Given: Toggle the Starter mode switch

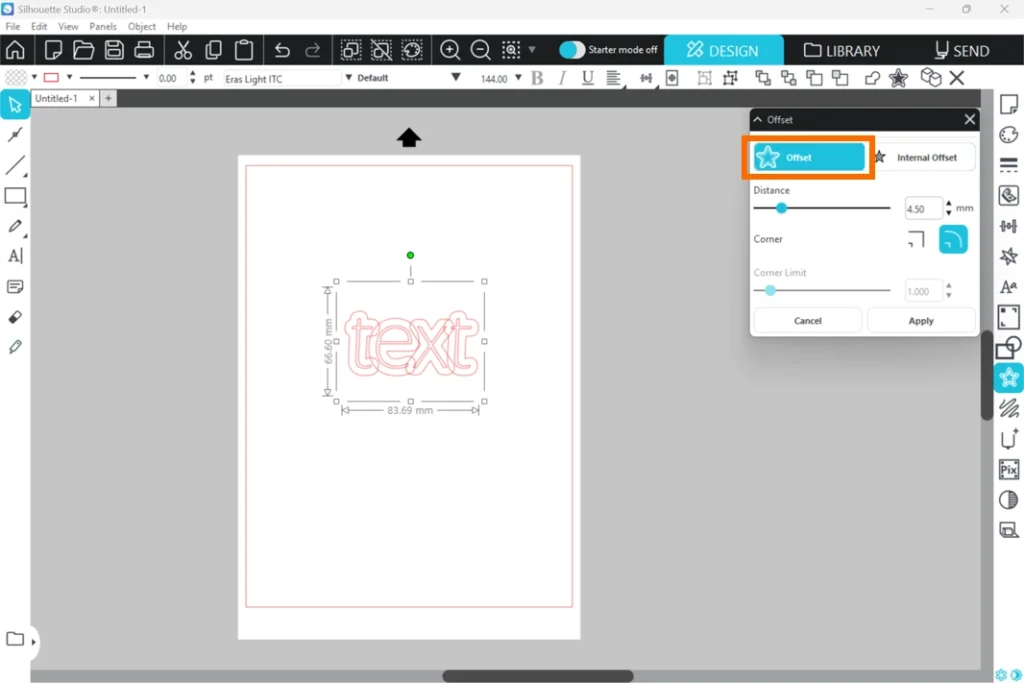Looking at the screenshot, I should pyautogui.click(x=572, y=50).
